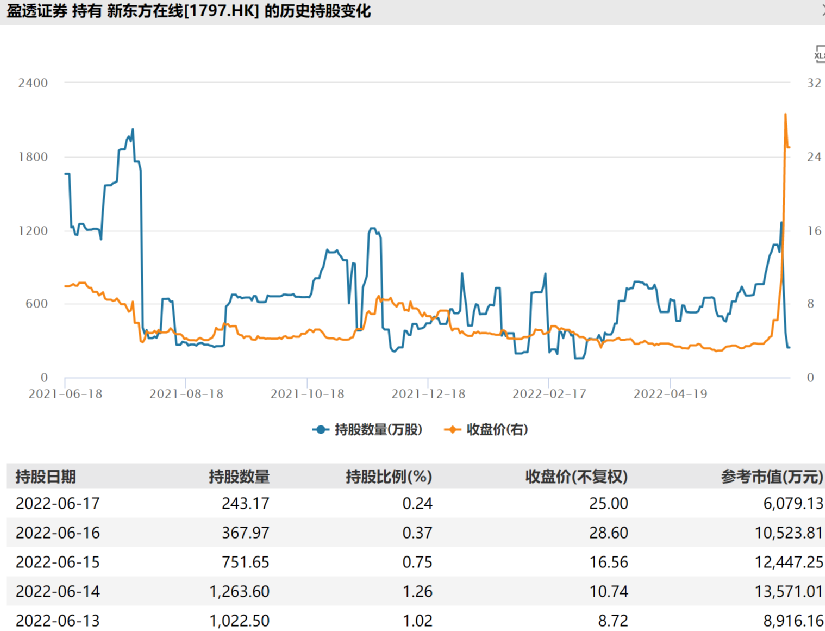Screen dimensions: 825x631
Task: Sort by the 收盘价(不复权) column header
Action: tap(577, 477)
